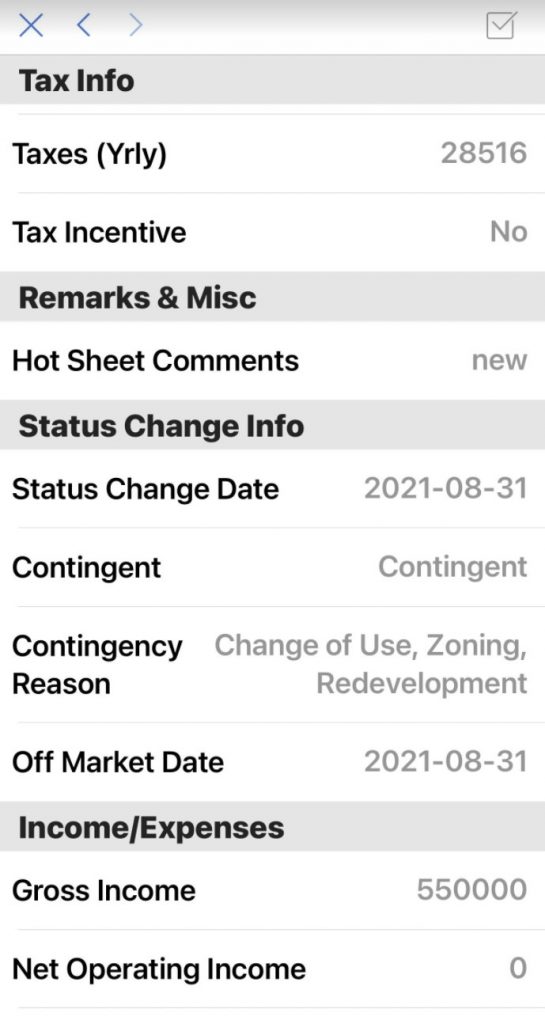Close the listing details with the X icon
545x1024 pixels.
pyautogui.click(x=31, y=25)
